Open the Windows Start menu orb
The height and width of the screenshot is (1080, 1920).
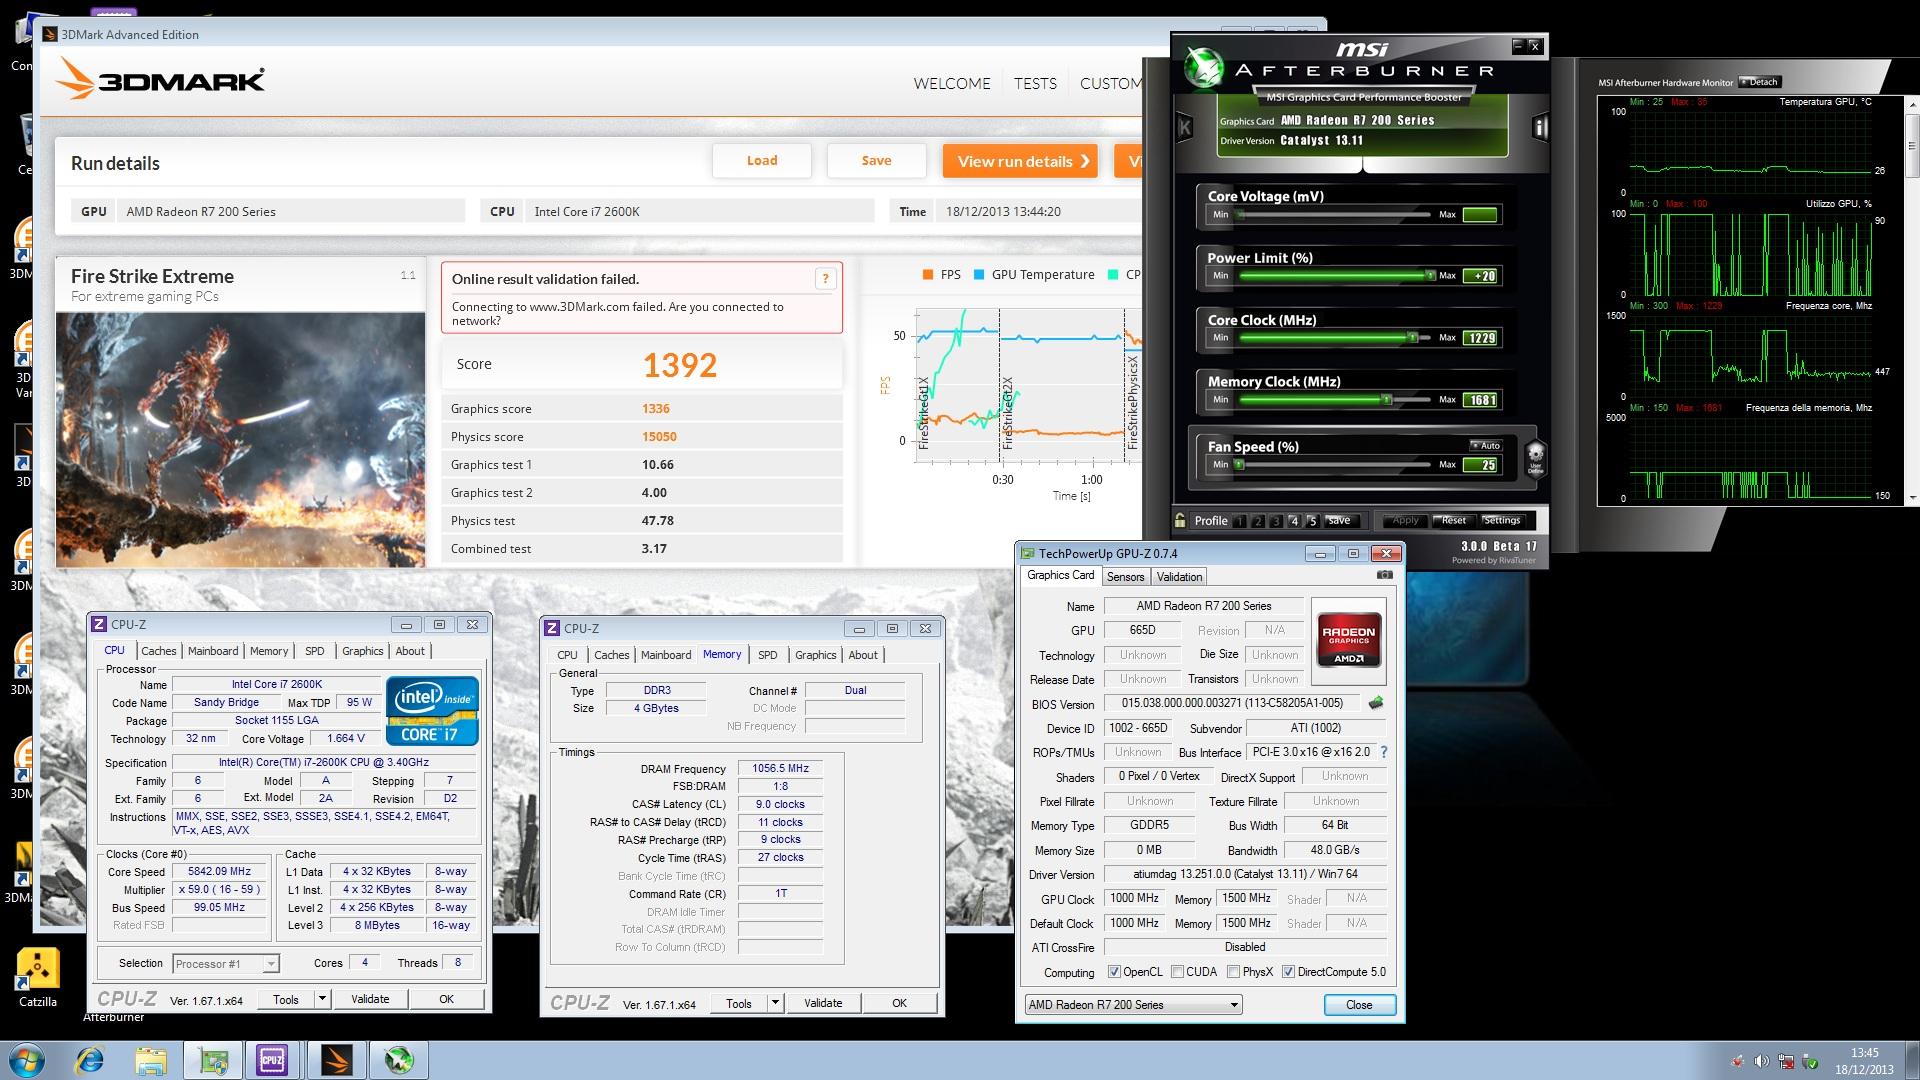pos(27,1060)
